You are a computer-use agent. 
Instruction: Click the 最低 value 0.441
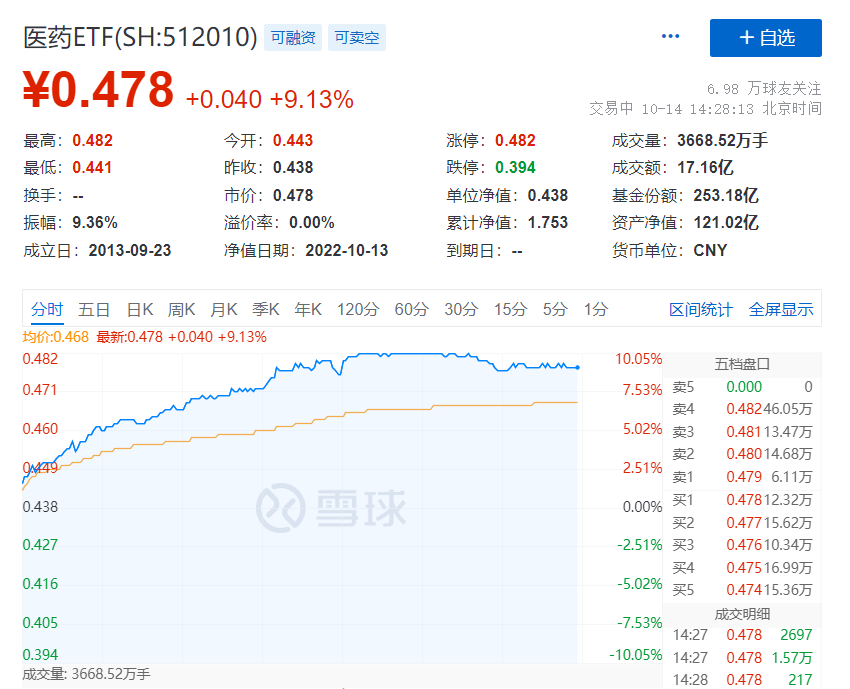[x=92, y=168]
